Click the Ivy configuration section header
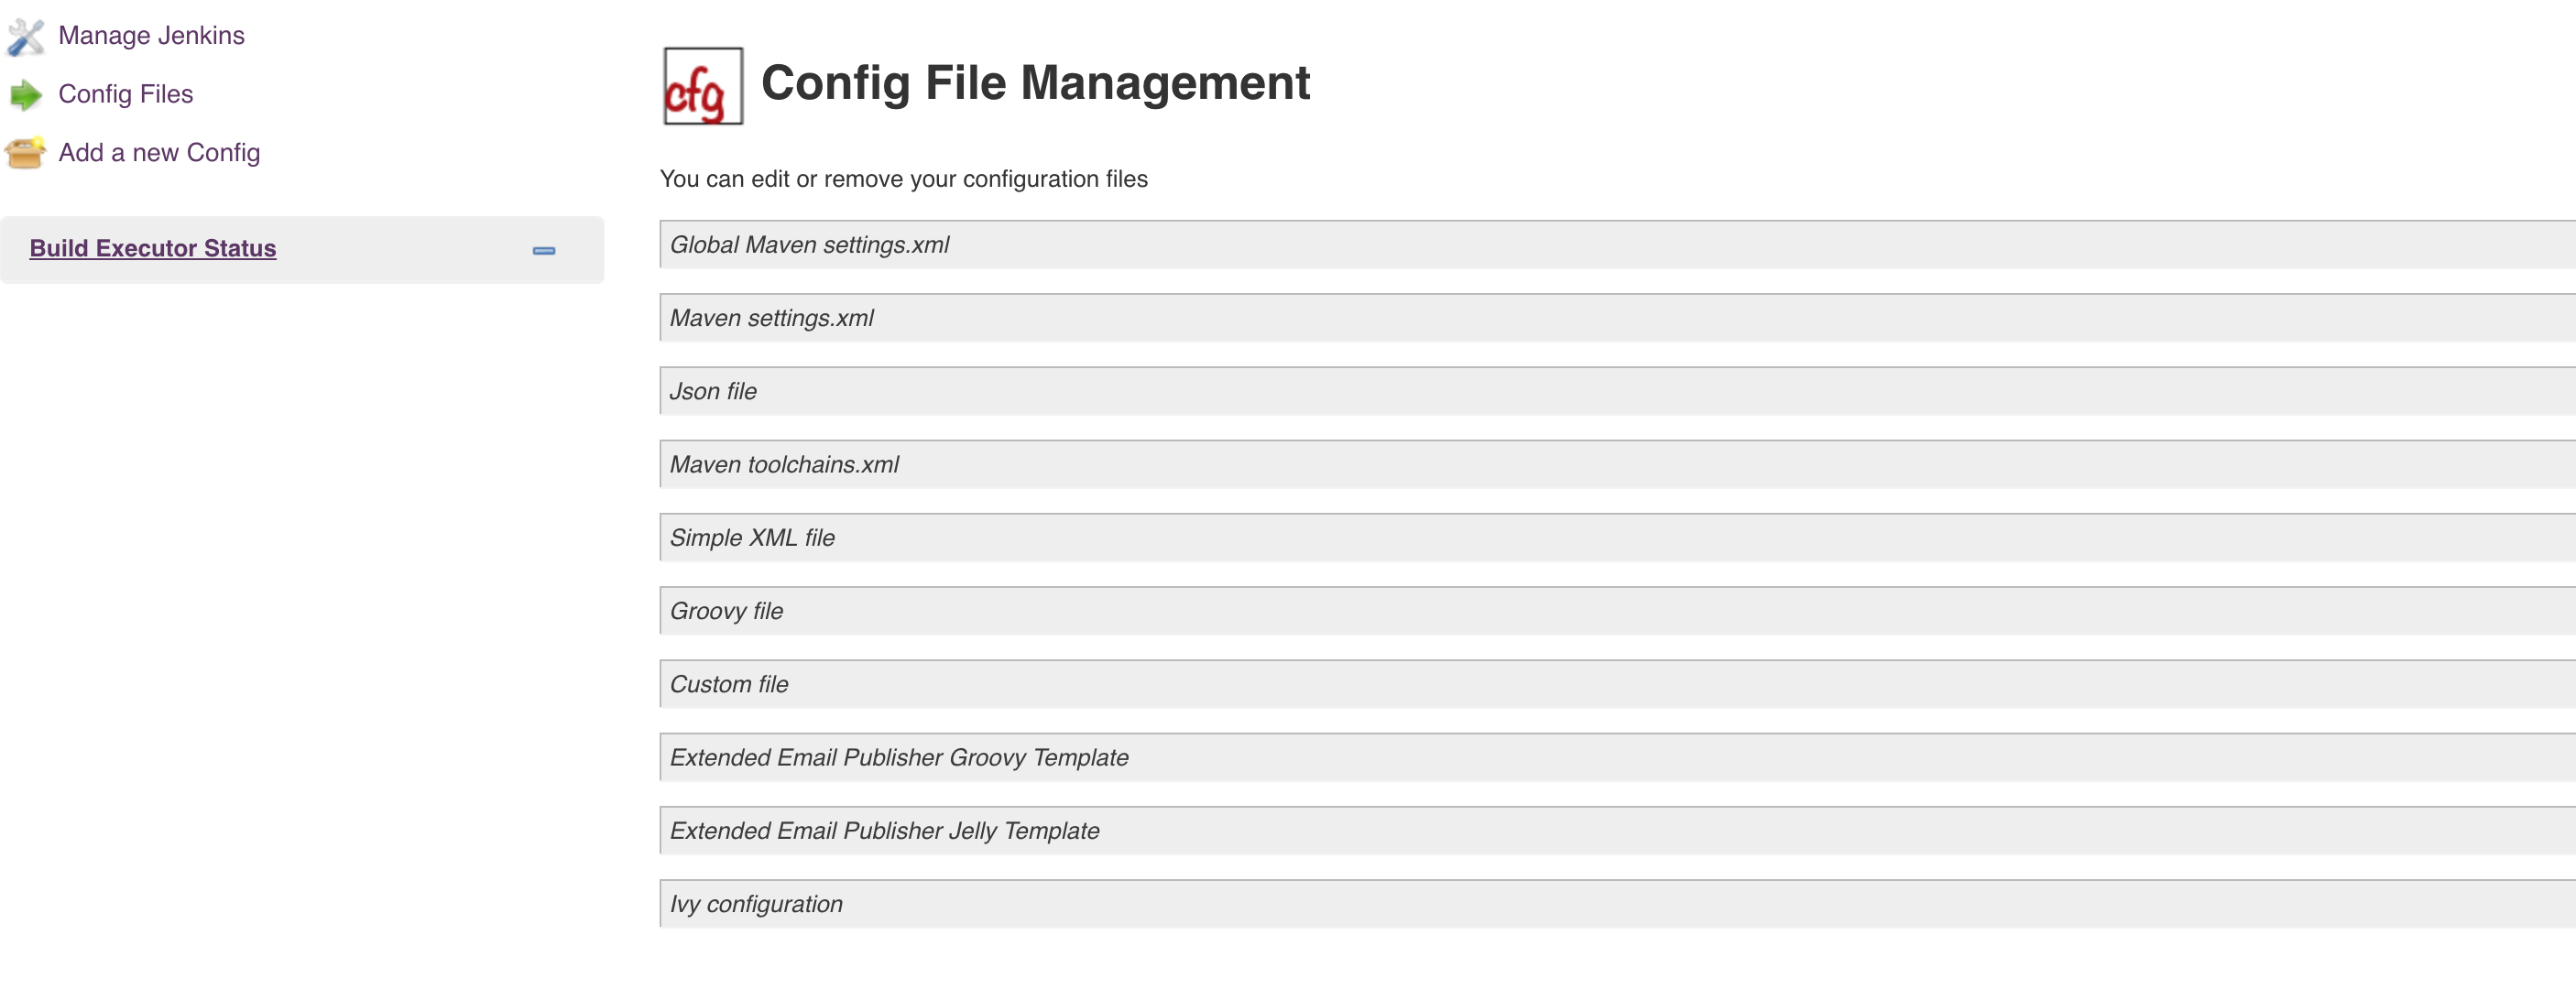The height and width of the screenshot is (1000, 2576). [x=756, y=904]
